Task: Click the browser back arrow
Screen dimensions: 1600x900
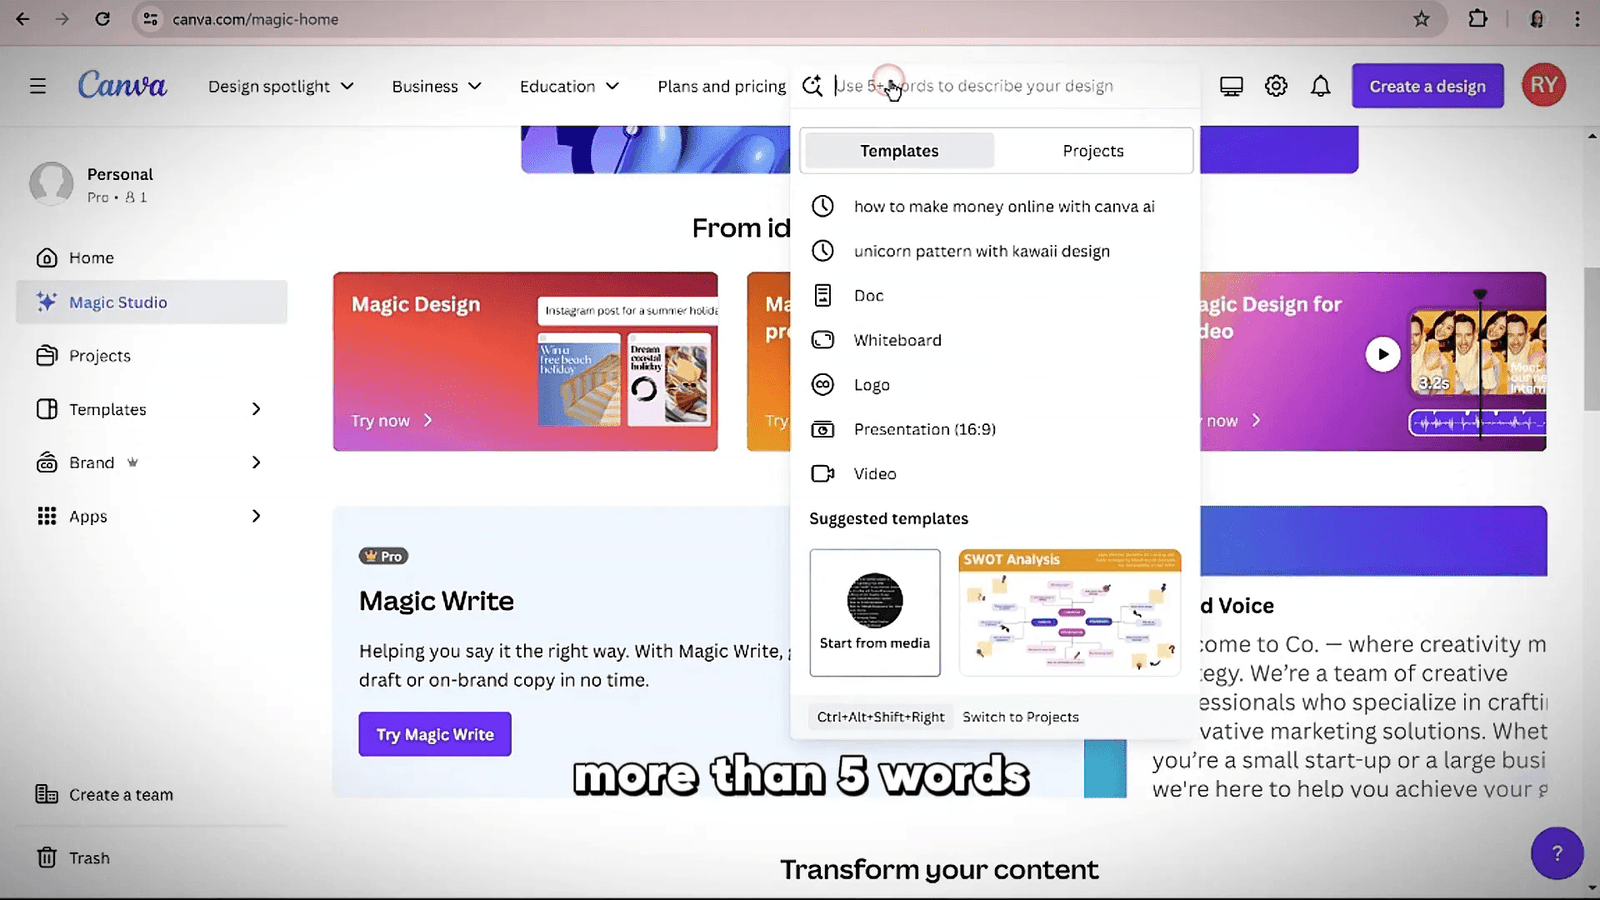Action: (x=22, y=19)
